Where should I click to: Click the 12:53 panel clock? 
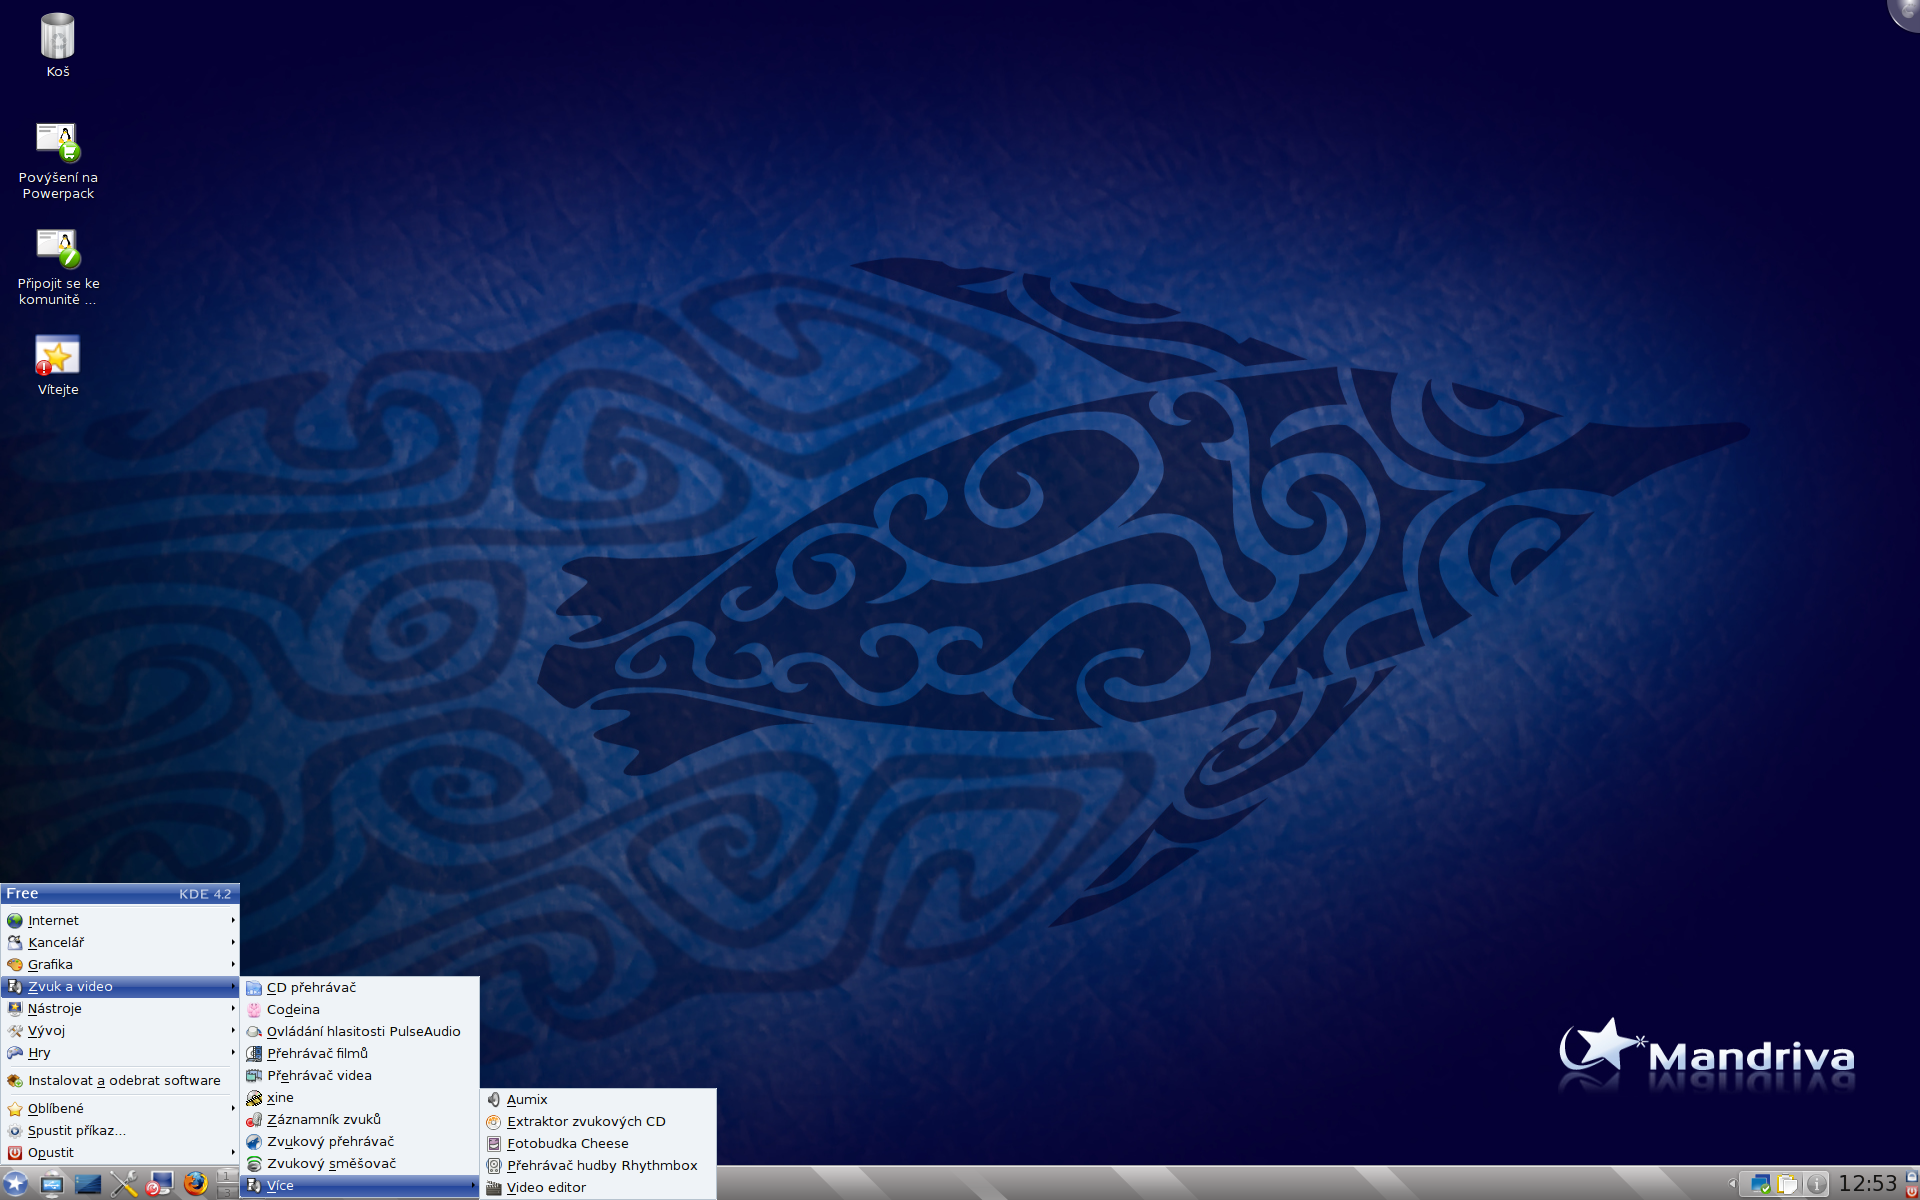1867,1184
